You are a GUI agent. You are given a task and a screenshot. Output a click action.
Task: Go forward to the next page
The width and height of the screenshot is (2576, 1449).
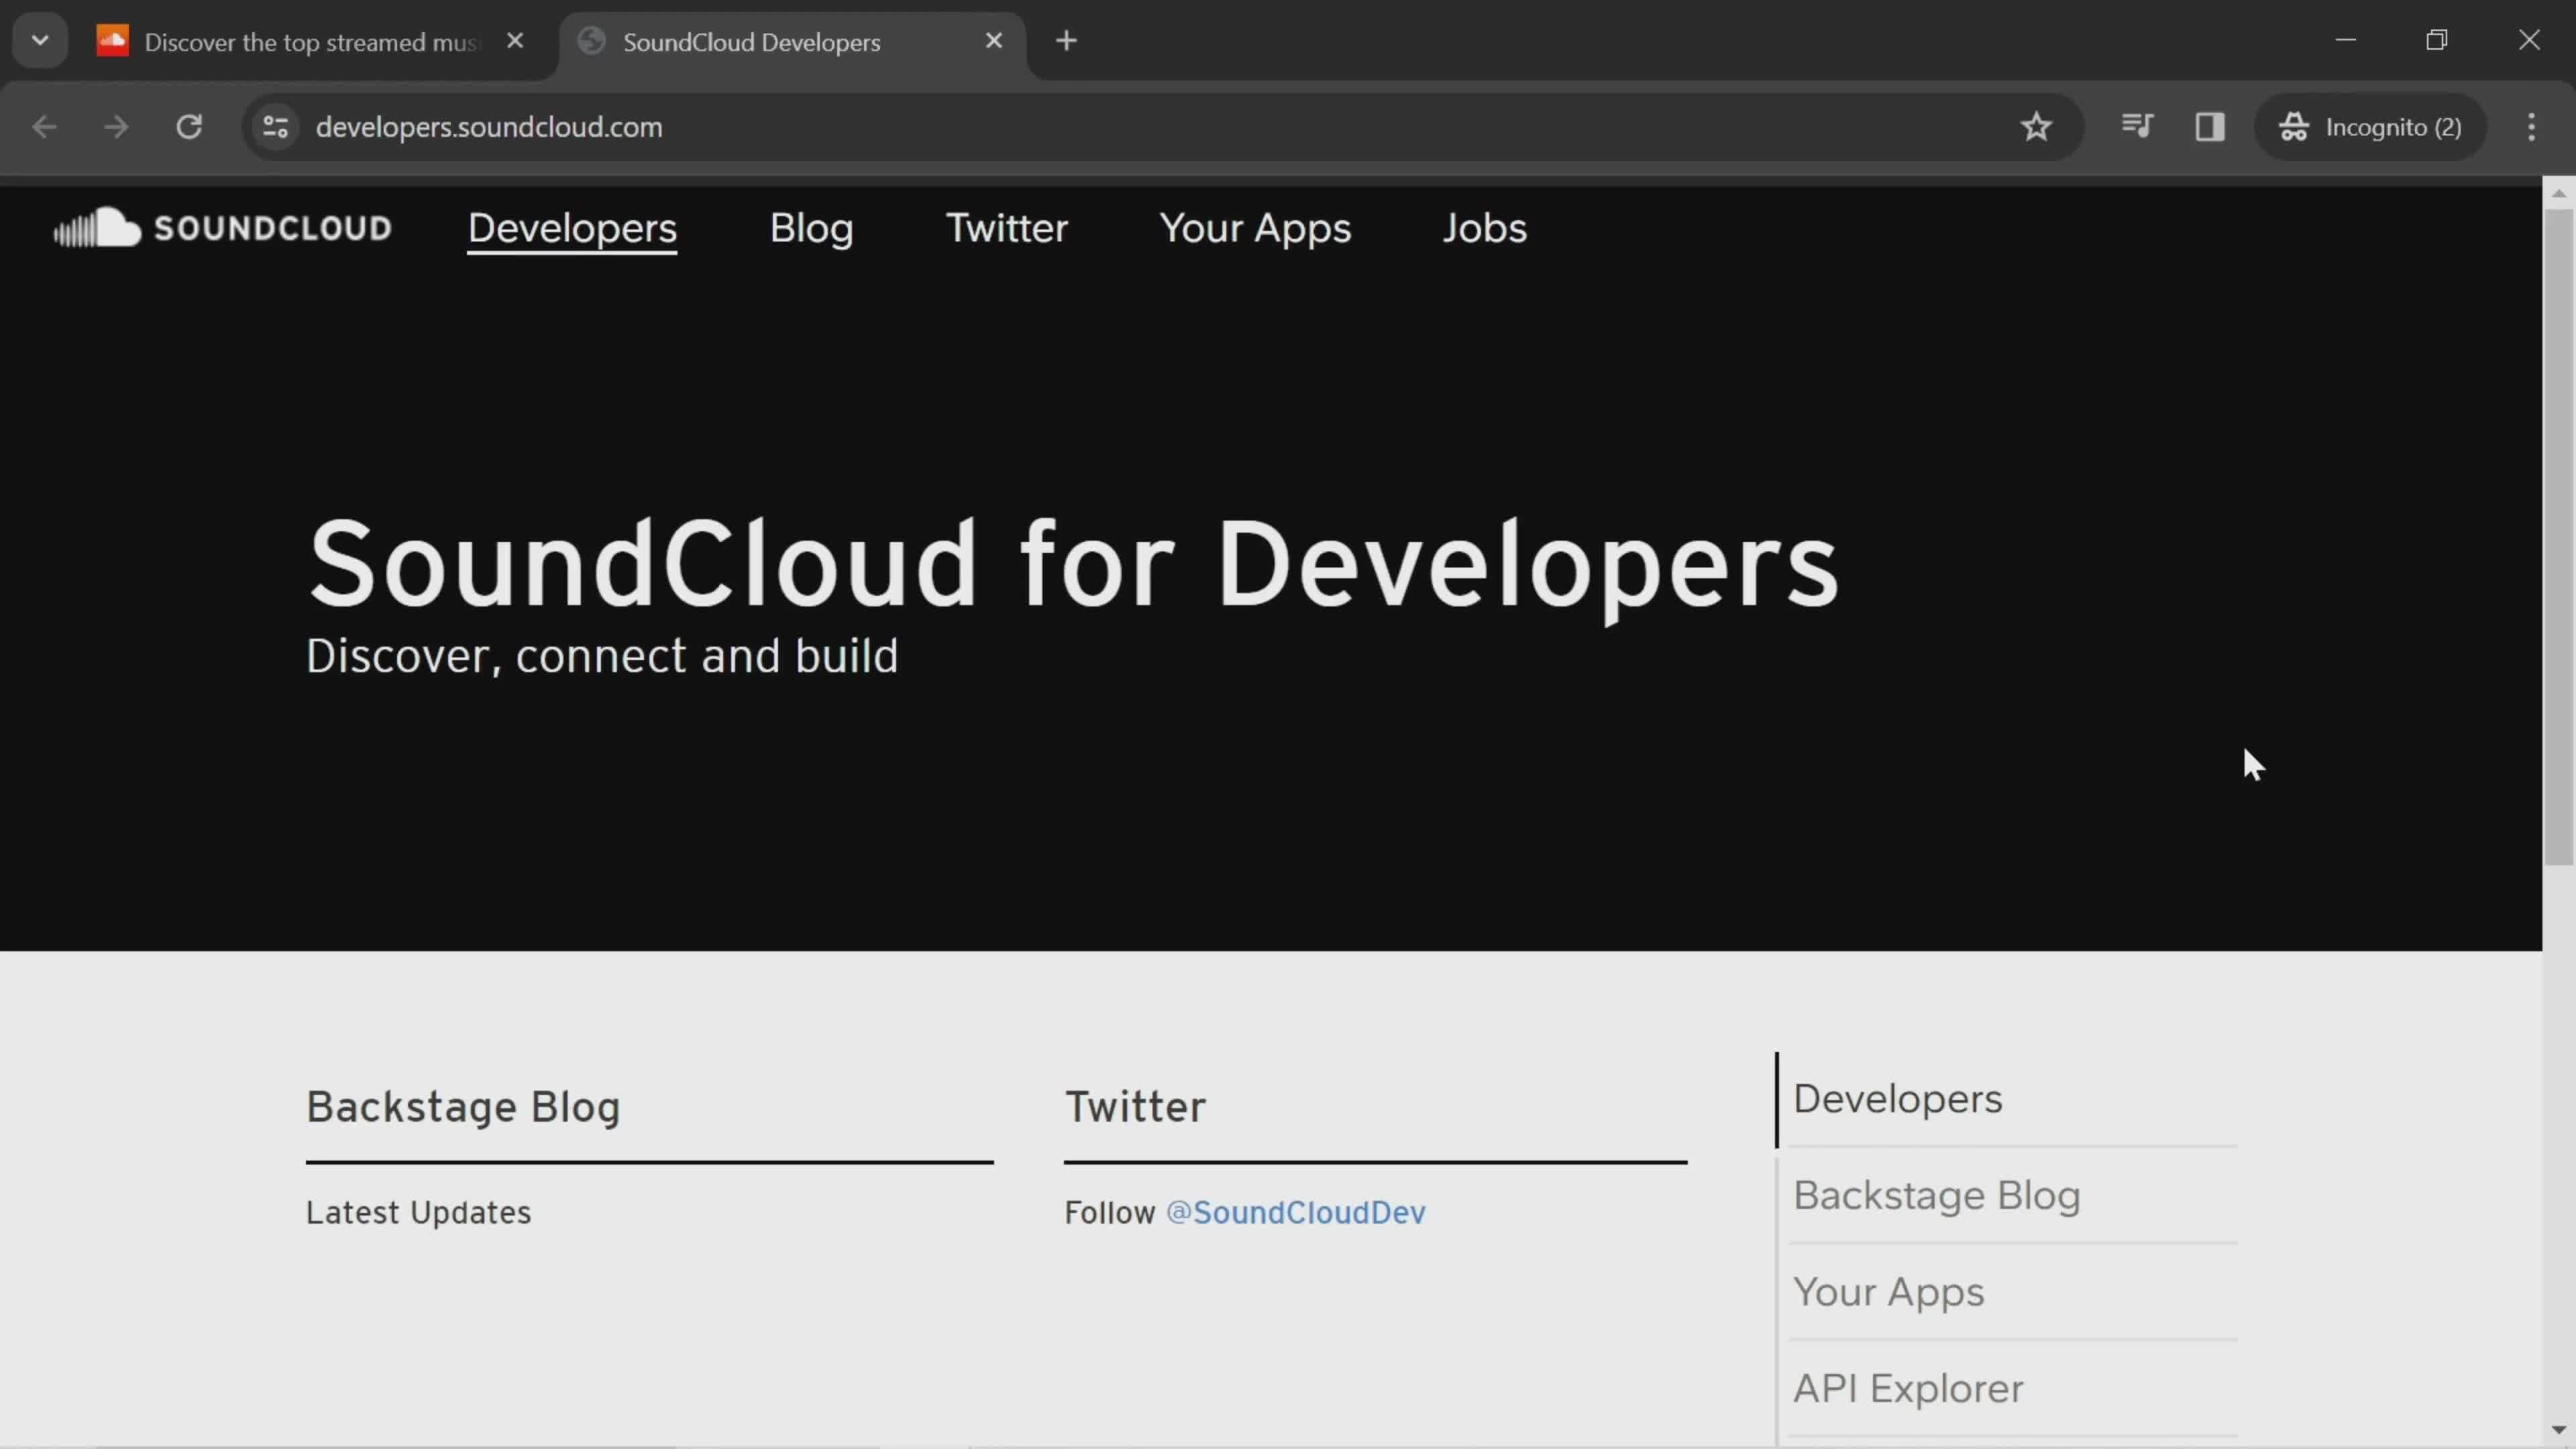click(x=117, y=127)
